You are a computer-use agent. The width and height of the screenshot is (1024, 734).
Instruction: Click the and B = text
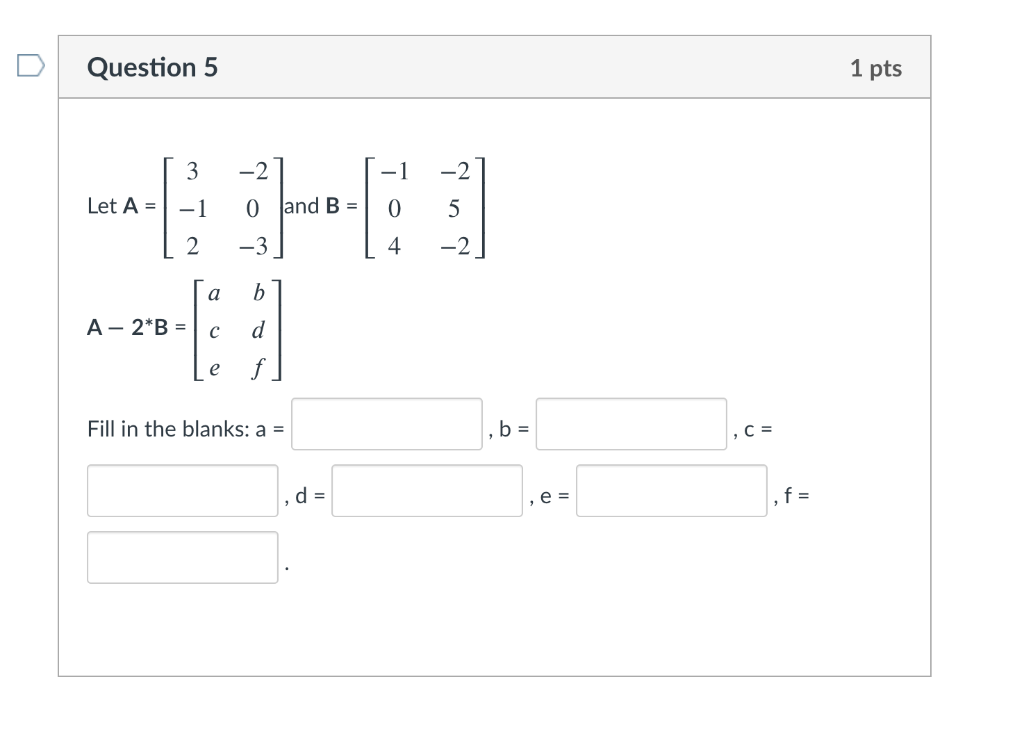click(321, 206)
